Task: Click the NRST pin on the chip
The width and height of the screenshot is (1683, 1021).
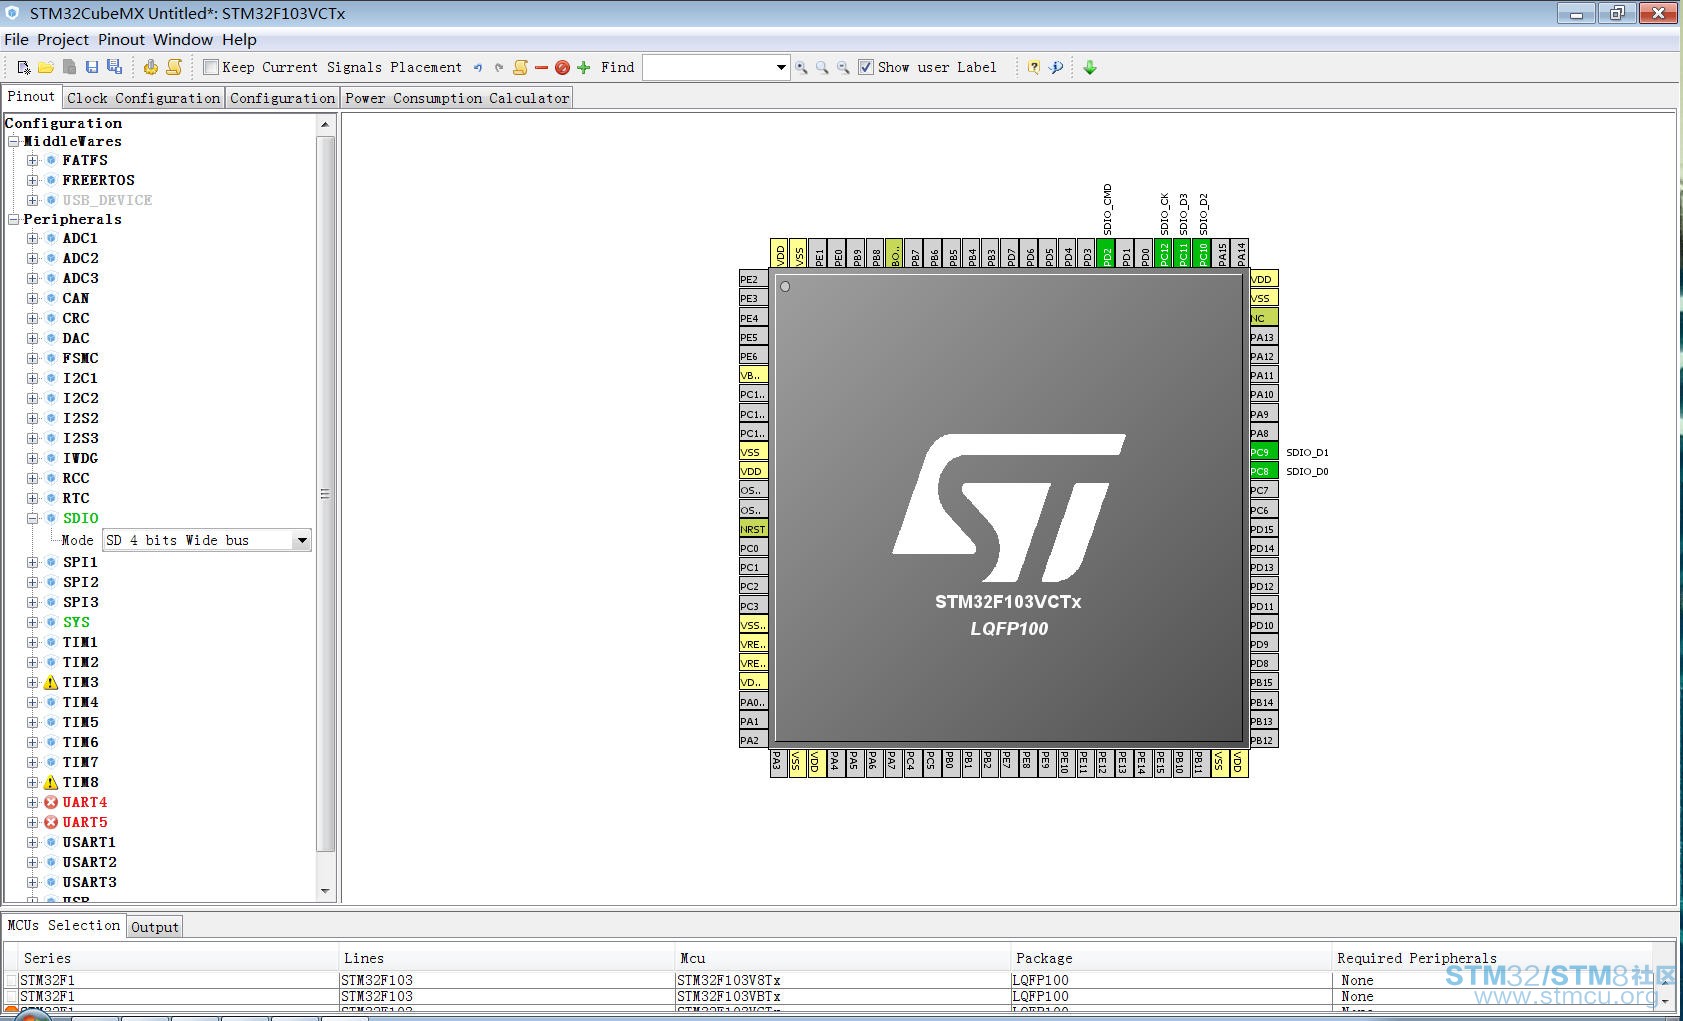Action: tap(753, 529)
